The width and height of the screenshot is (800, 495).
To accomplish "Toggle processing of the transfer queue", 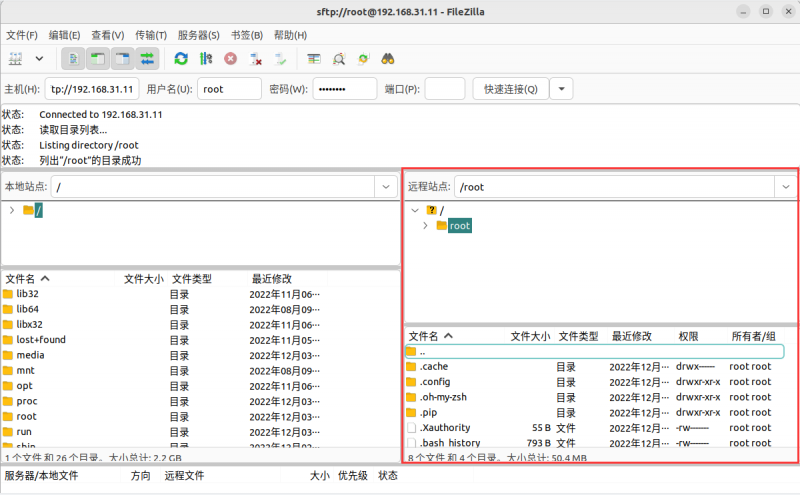I will click(206, 59).
